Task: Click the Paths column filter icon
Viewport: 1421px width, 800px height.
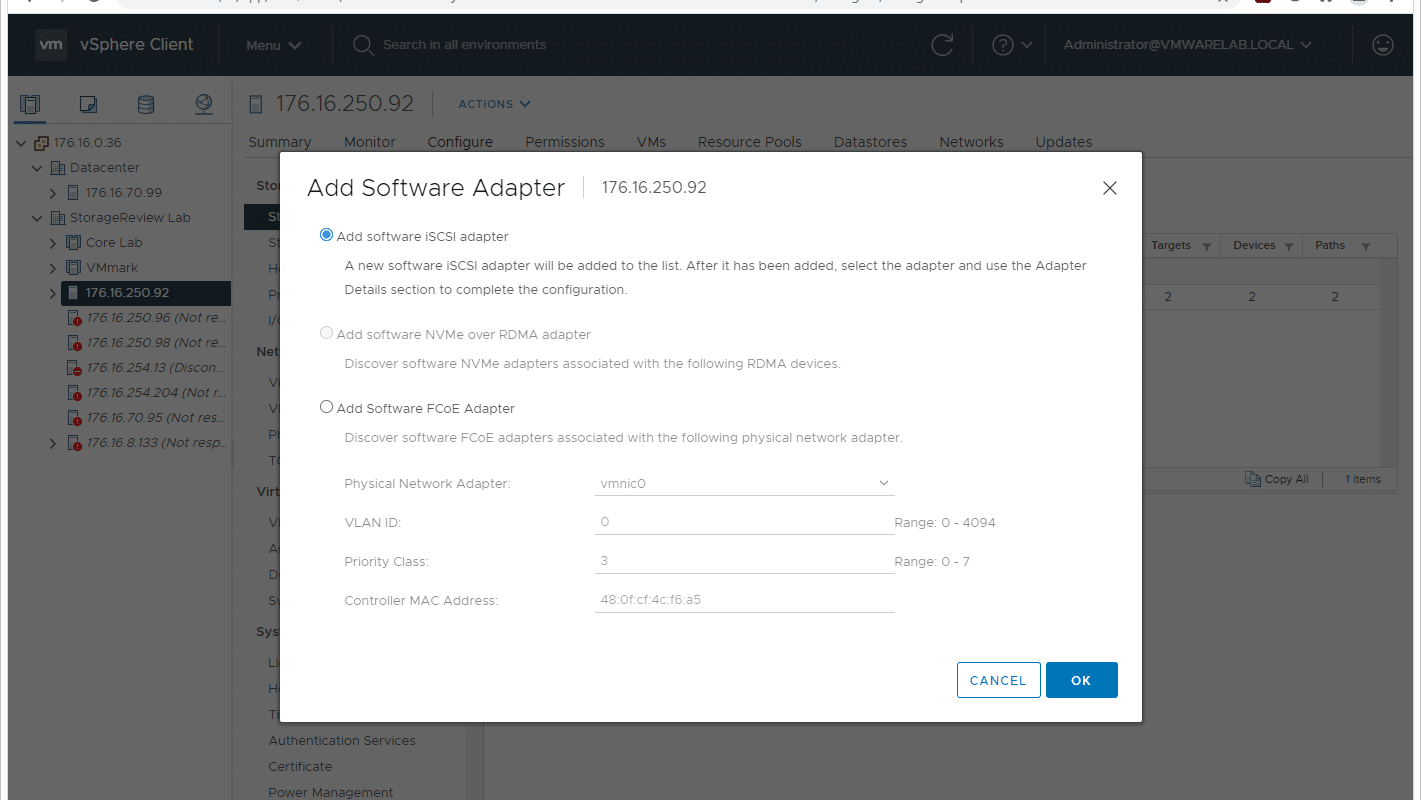Action: coord(1364,246)
